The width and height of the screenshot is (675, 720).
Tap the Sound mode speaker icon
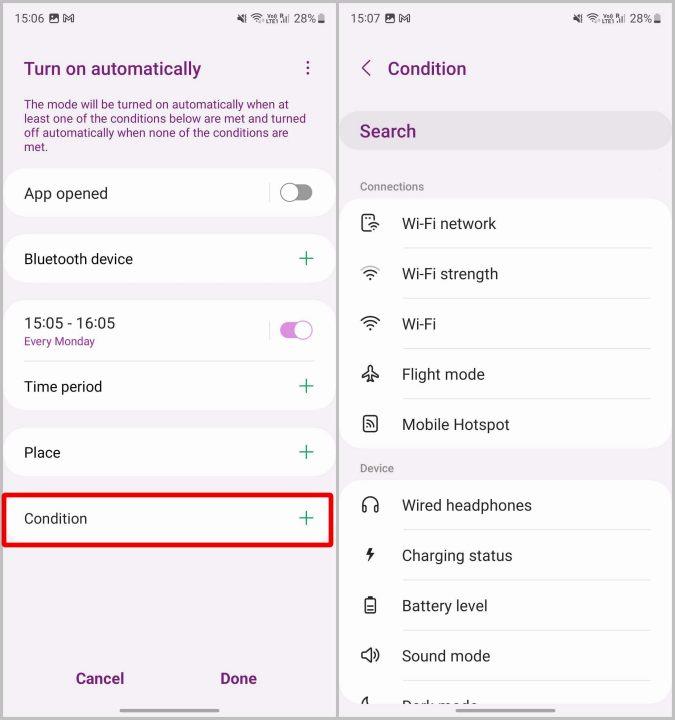click(x=370, y=655)
